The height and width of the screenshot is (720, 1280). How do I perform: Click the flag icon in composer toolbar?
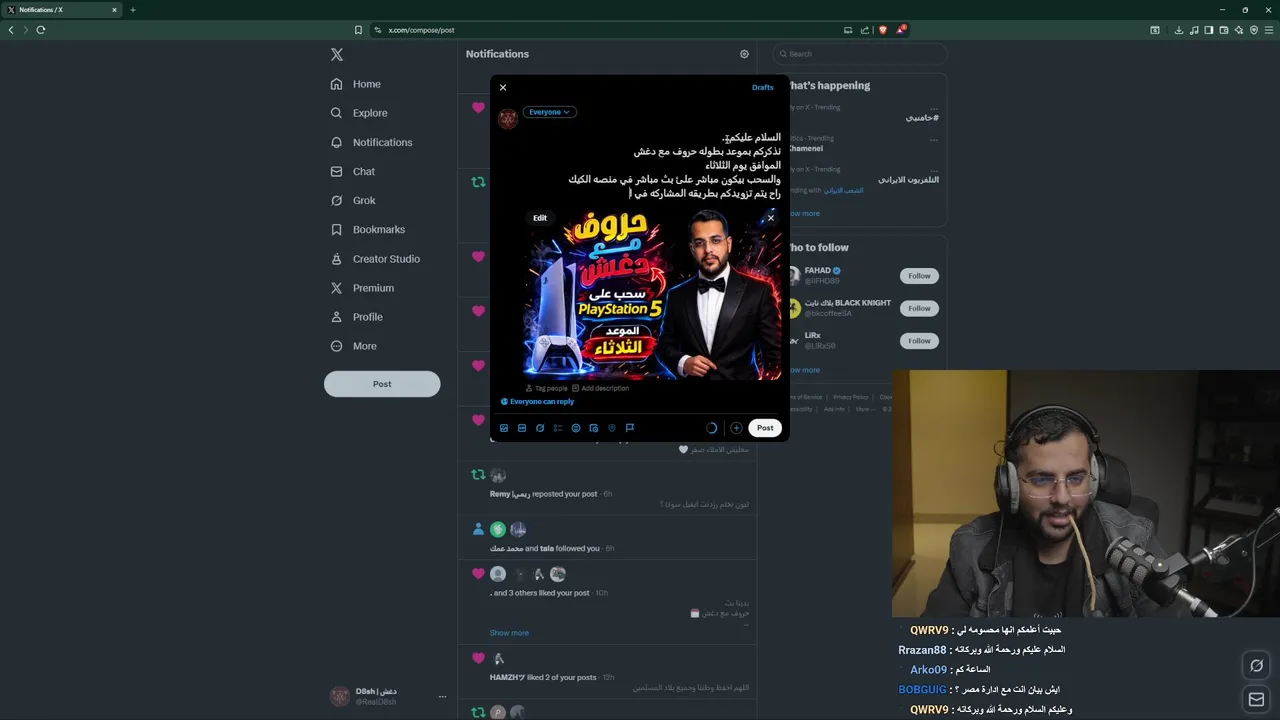(630, 428)
